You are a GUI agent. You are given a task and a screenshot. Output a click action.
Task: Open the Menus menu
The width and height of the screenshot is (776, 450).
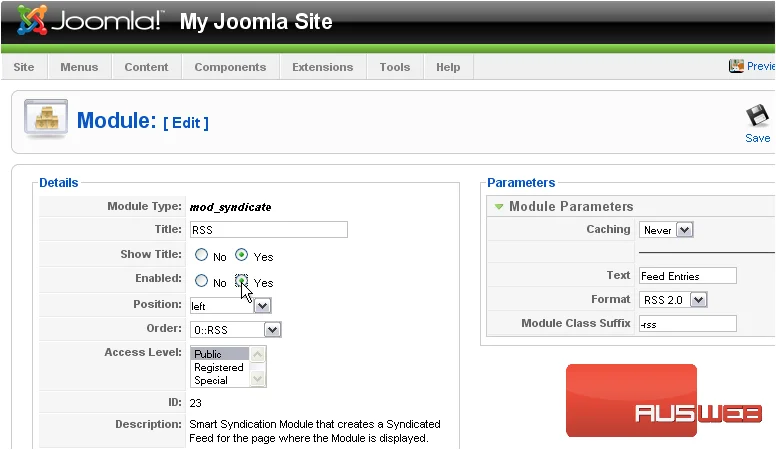coord(79,67)
